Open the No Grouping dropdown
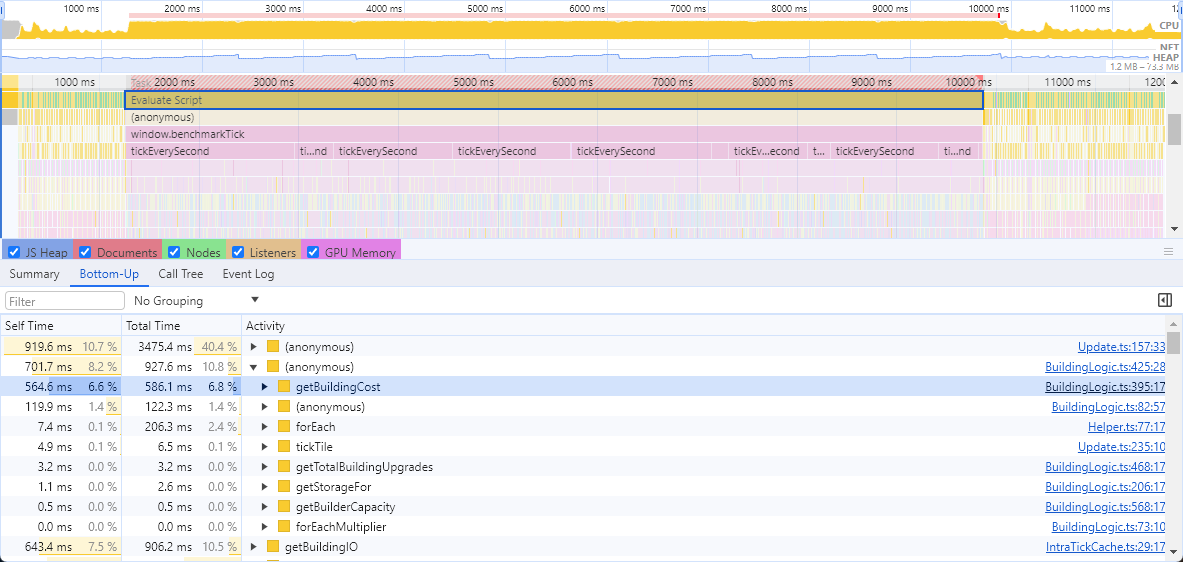1183x562 pixels. click(196, 300)
